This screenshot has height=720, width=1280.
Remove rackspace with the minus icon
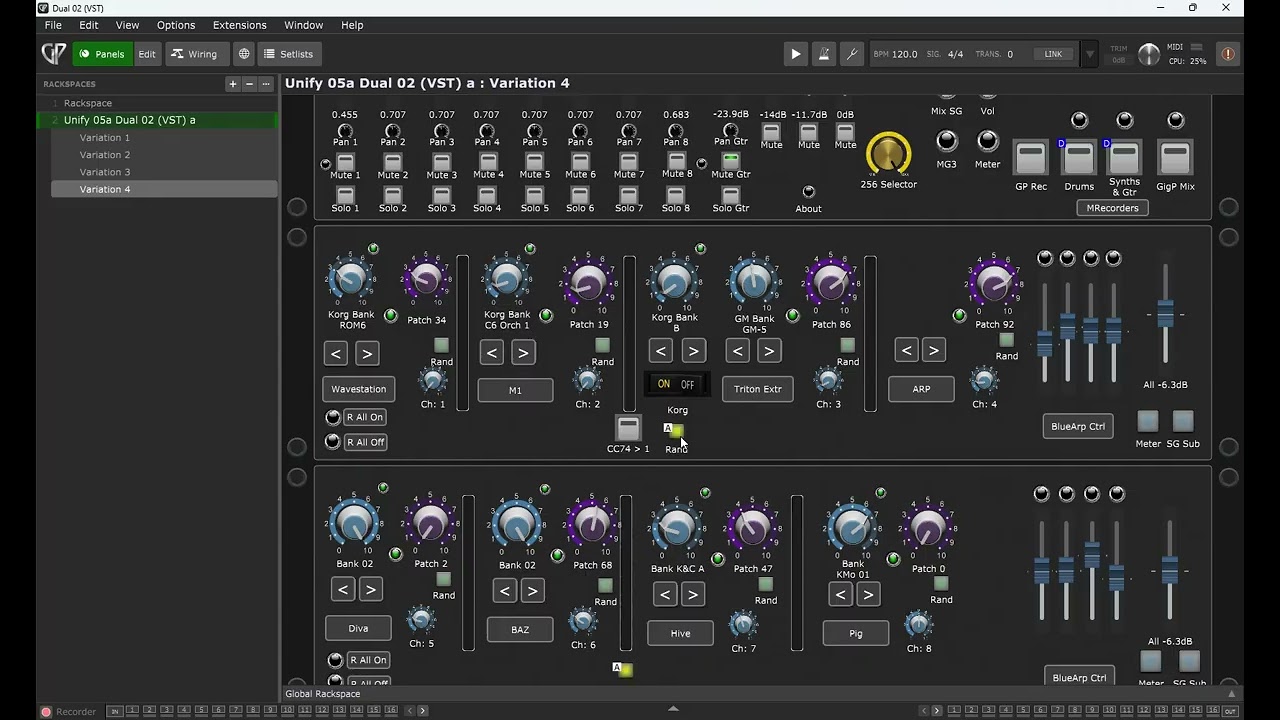(x=250, y=84)
